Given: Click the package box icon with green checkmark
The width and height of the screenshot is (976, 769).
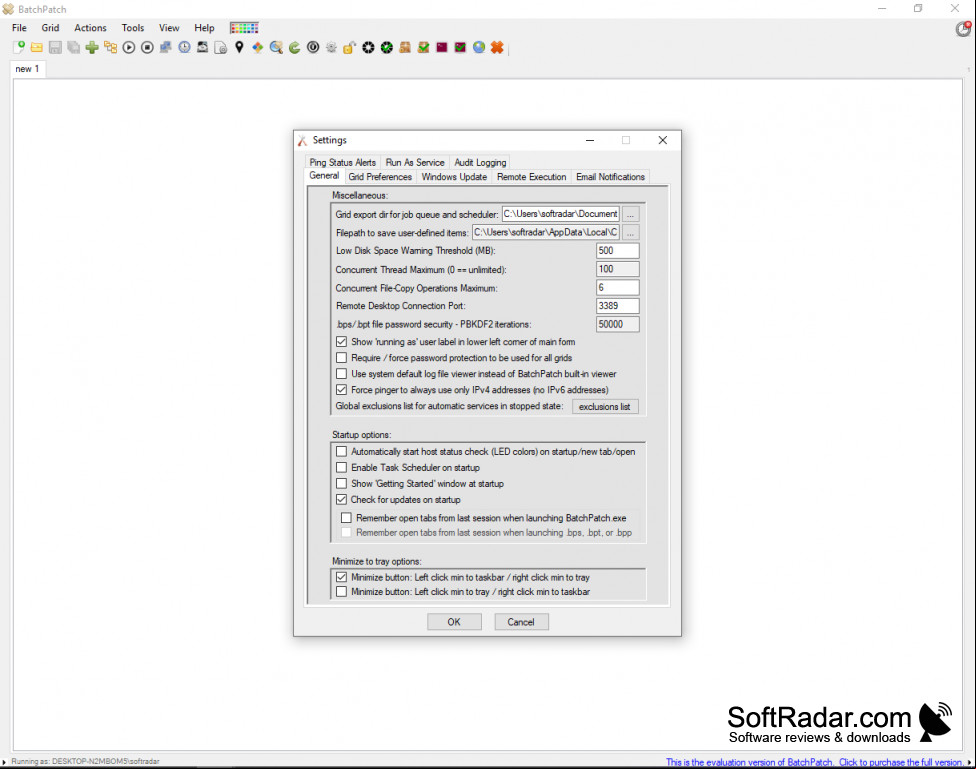Looking at the screenshot, I should 423,47.
